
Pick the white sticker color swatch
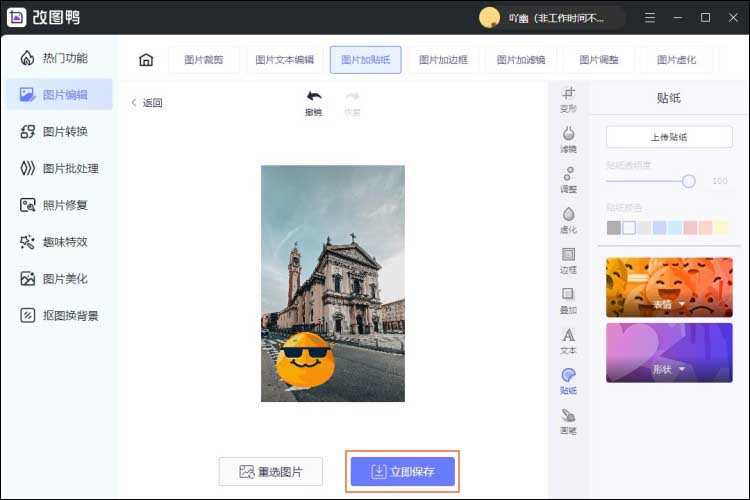(629, 228)
